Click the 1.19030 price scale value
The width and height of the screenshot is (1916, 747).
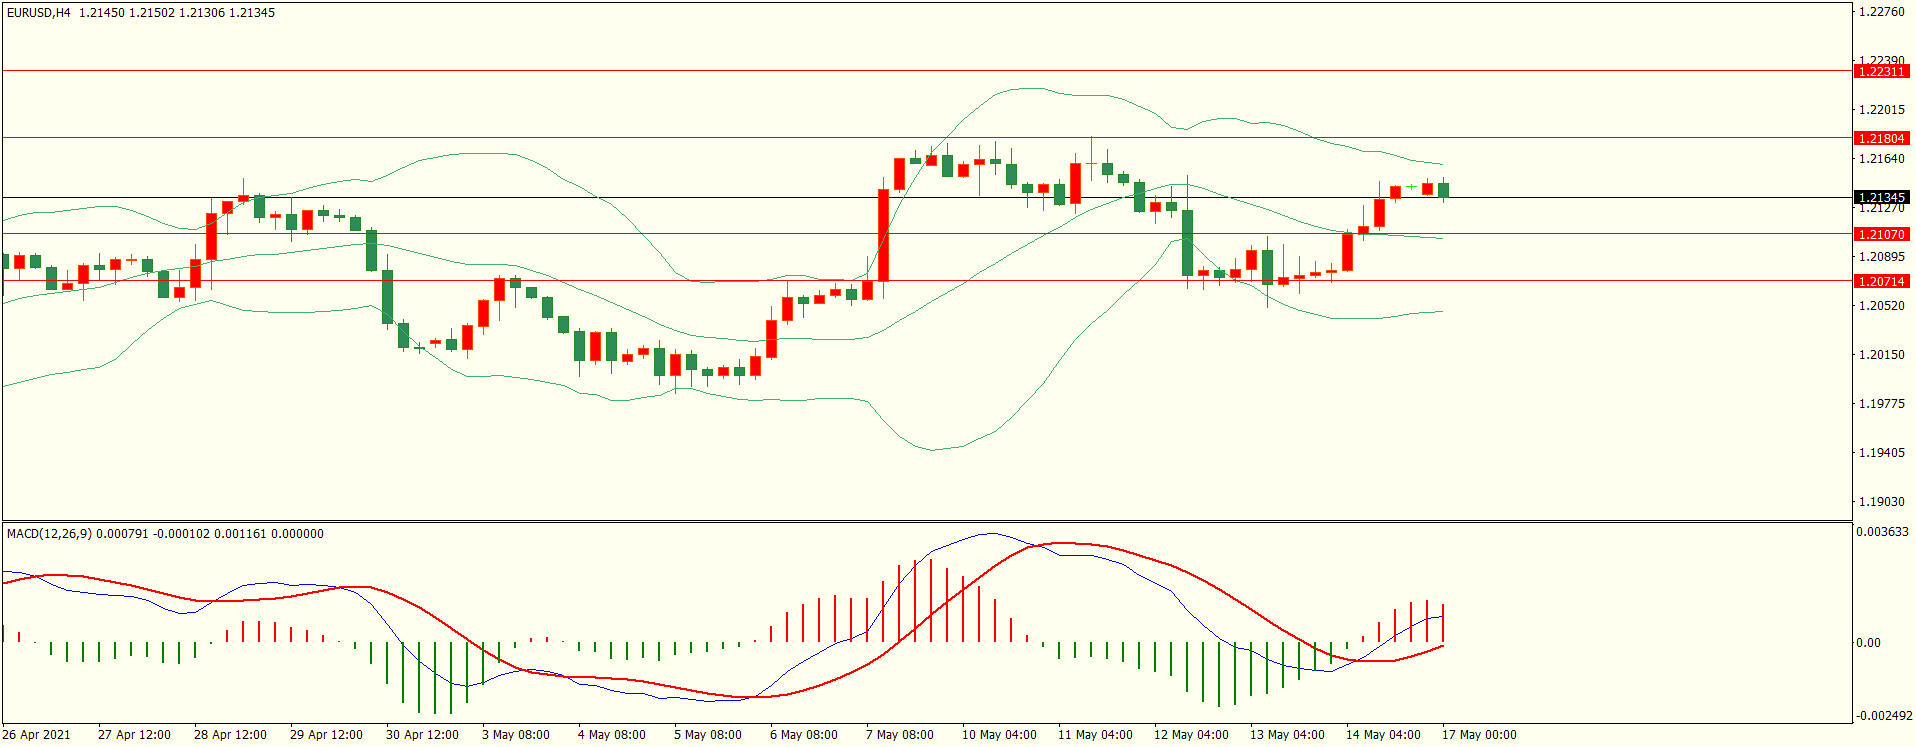tap(1881, 502)
